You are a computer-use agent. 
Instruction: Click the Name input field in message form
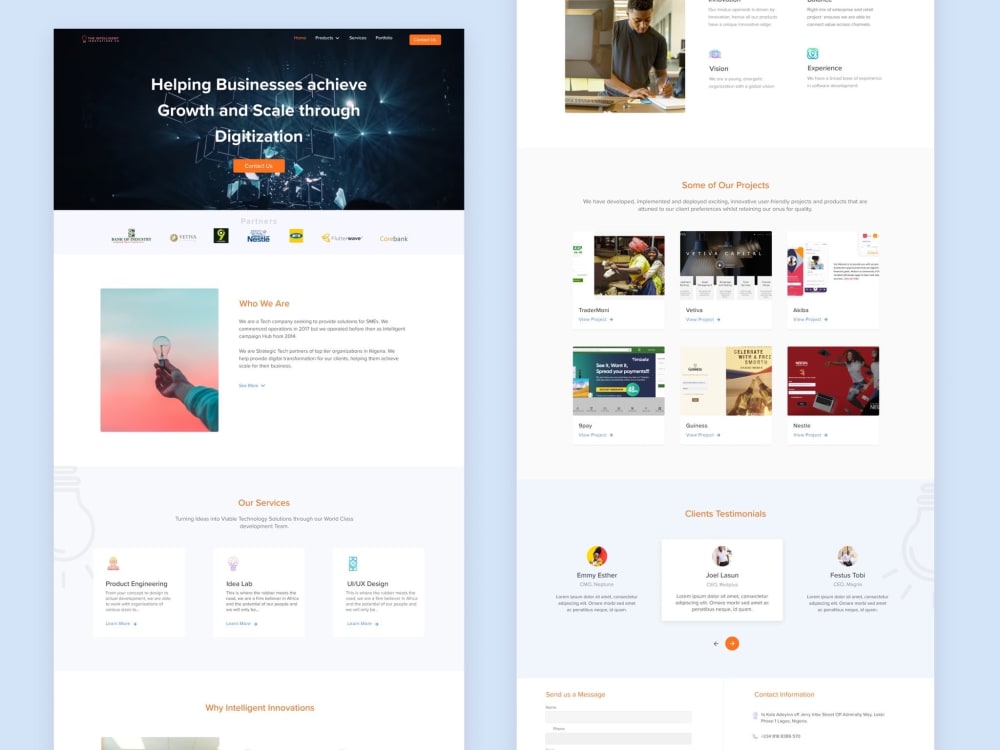[x=618, y=717]
